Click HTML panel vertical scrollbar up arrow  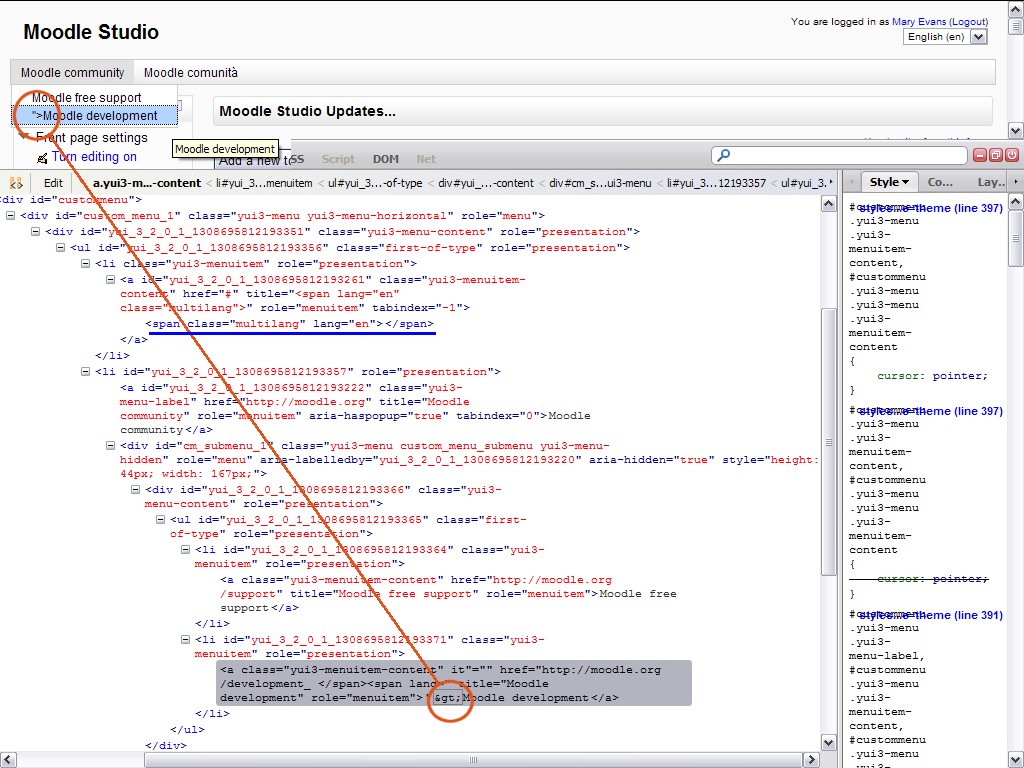pos(828,204)
